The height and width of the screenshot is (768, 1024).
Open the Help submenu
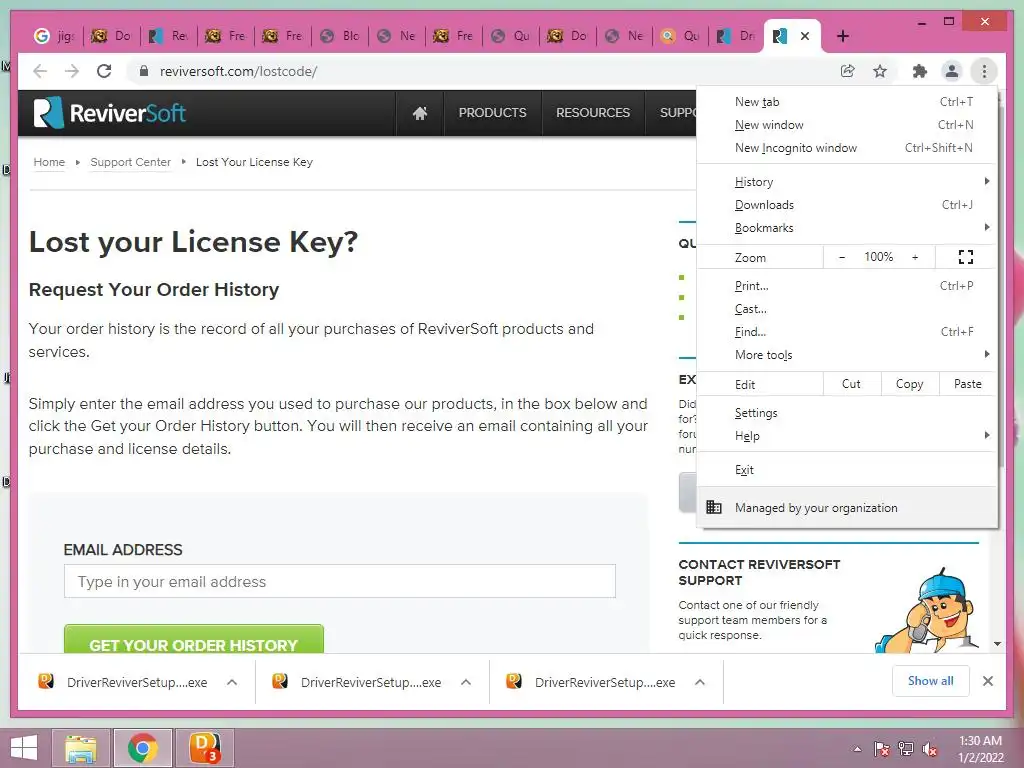click(847, 436)
